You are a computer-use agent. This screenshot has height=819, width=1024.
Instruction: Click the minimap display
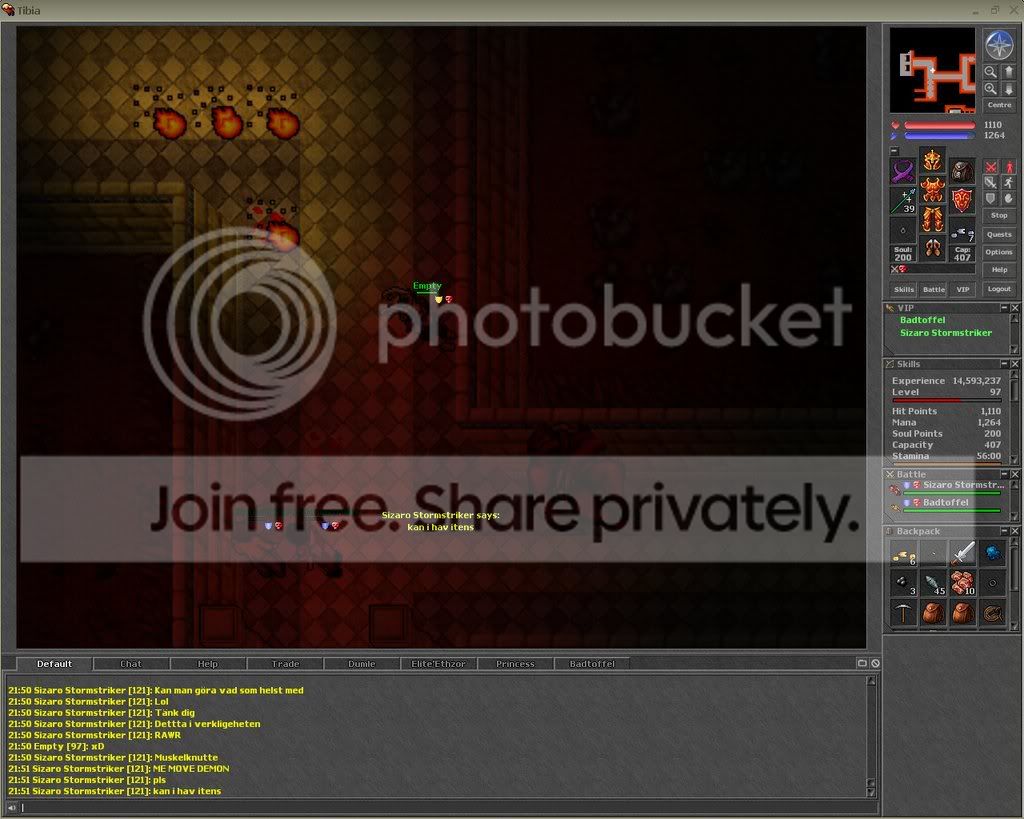click(933, 71)
